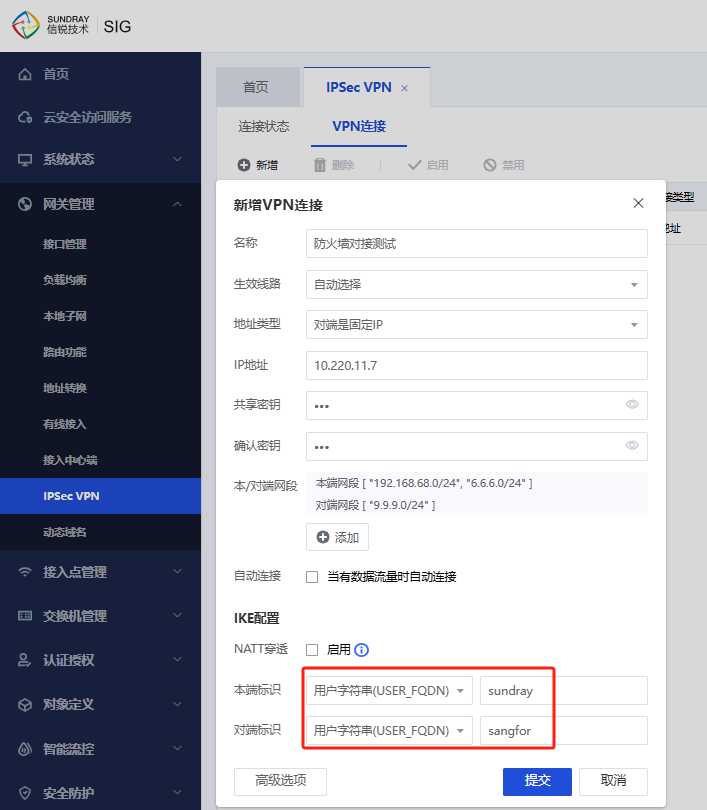The width and height of the screenshot is (707, 810).
Task: Switch to the 连接状态 sub-tab
Action: click(264, 127)
